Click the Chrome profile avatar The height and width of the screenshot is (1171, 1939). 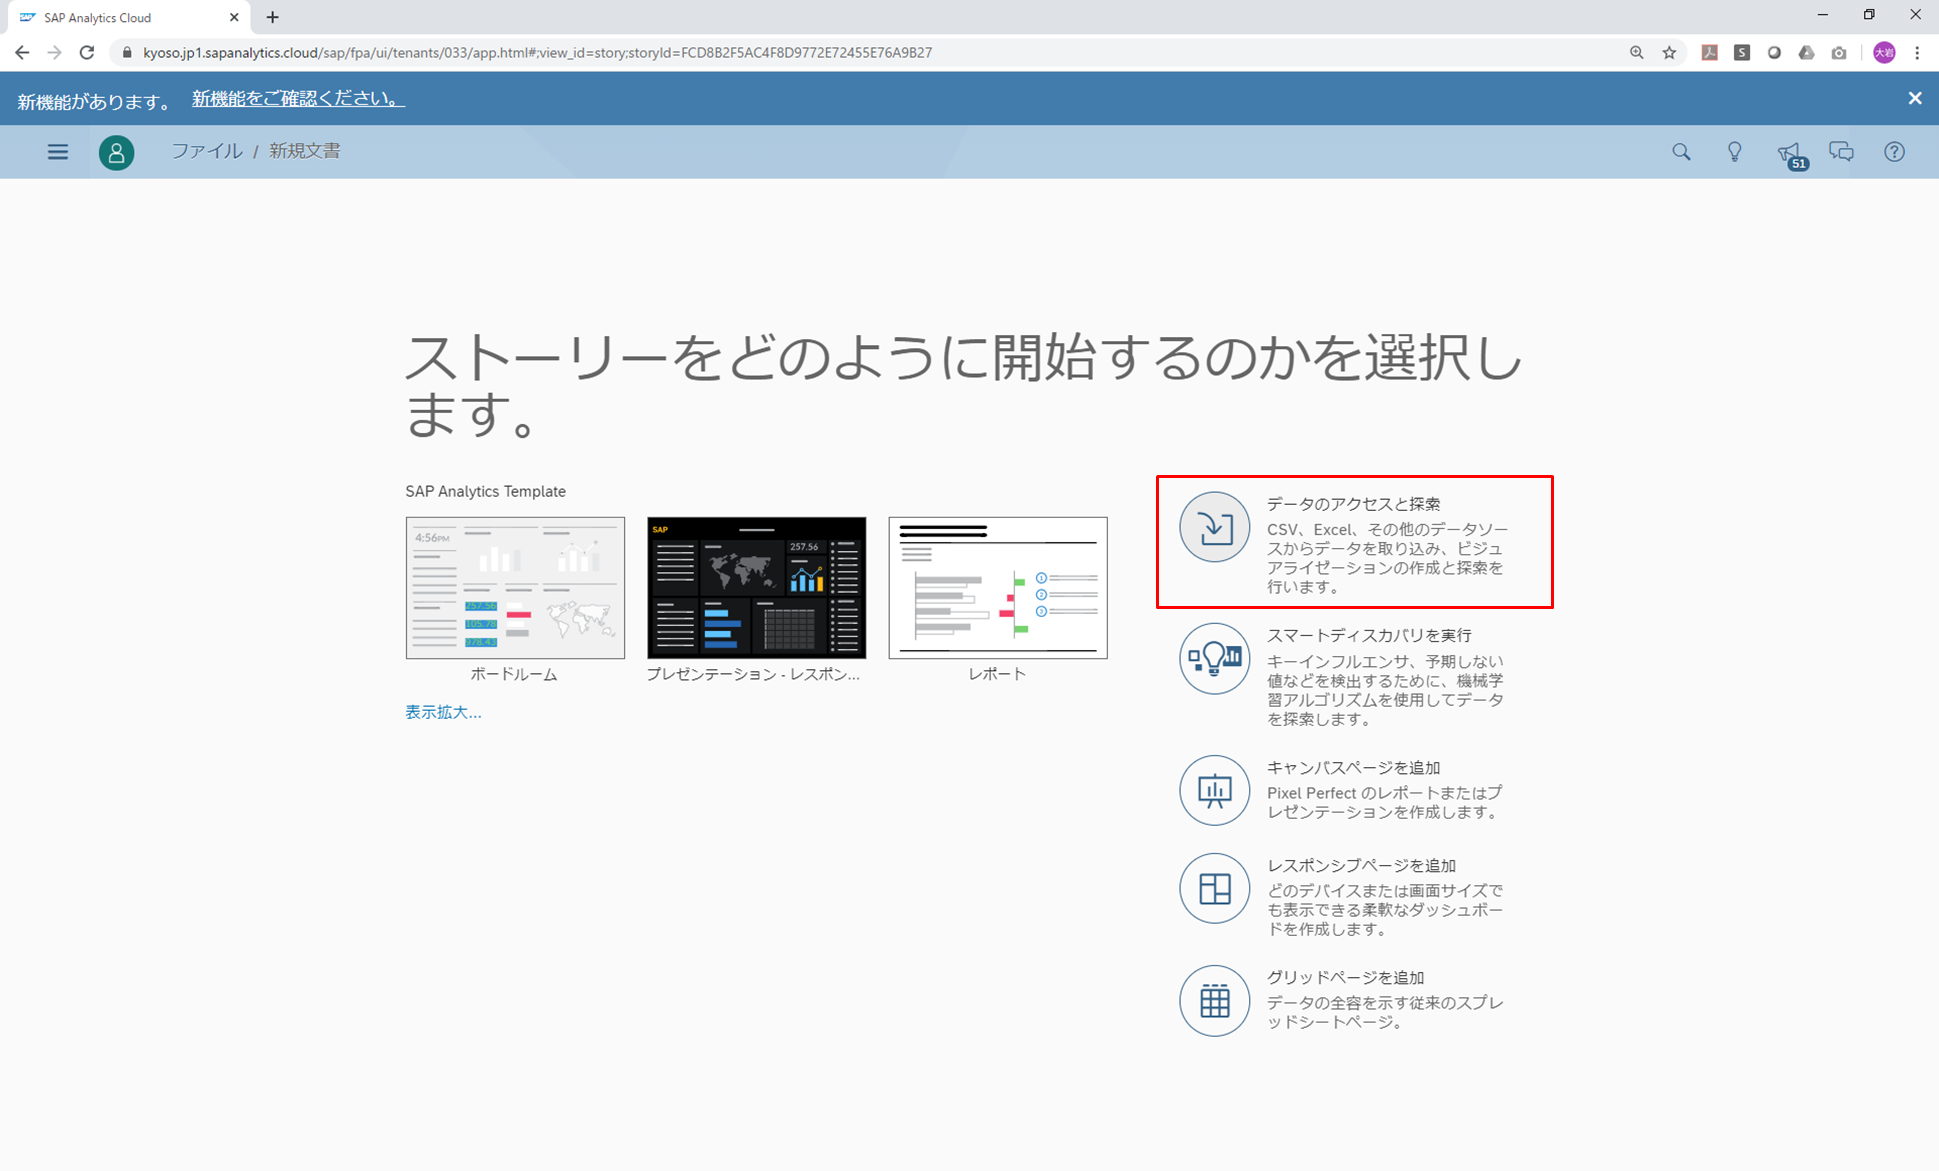pos(1884,53)
